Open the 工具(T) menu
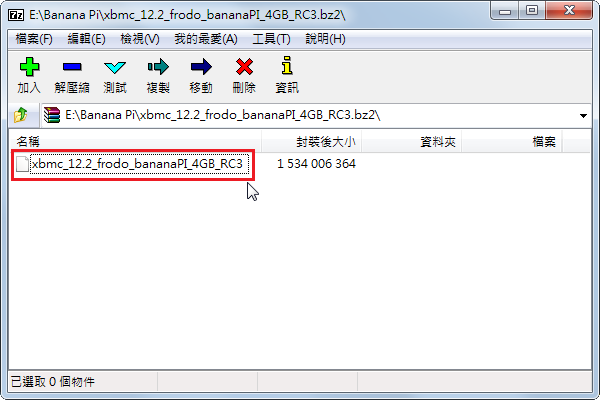 (271, 39)
